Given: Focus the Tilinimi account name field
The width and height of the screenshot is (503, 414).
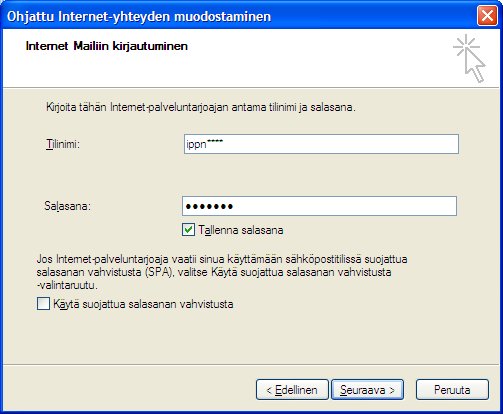Looking at the screenshot, I should [321, 144].
